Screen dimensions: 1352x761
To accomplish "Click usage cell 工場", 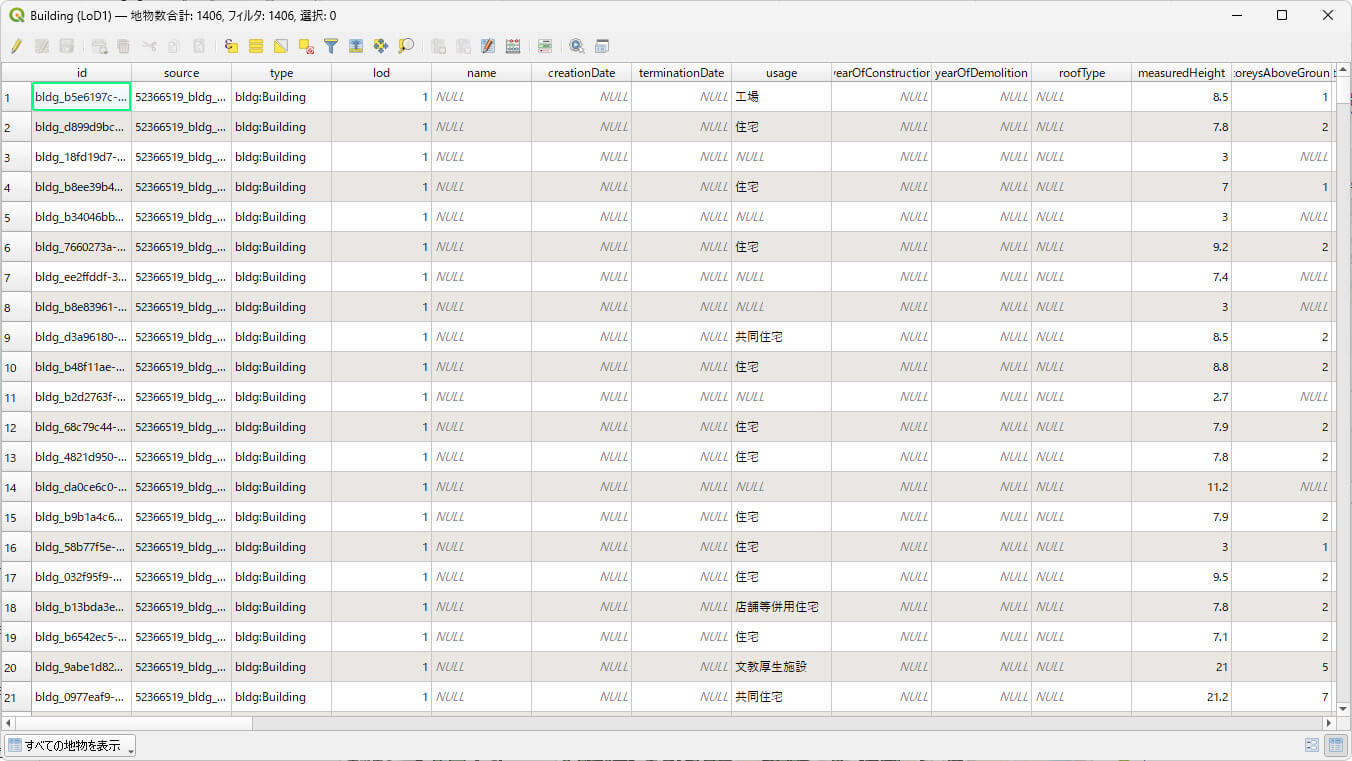I will (782, 97).
